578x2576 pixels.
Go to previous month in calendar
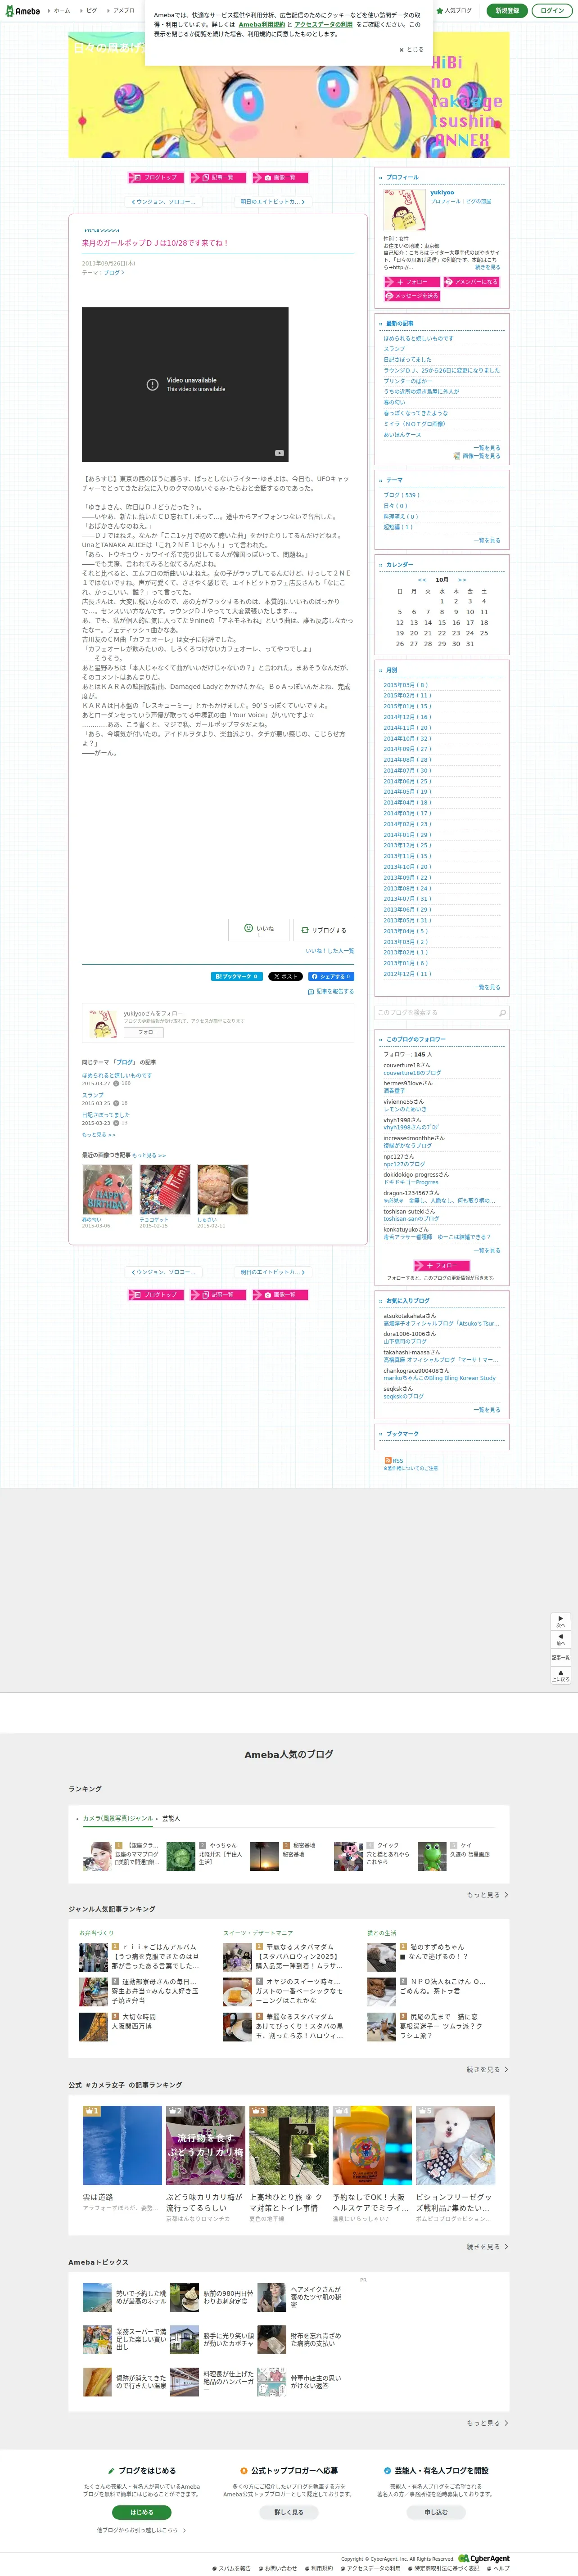click(x=422, y=580)
